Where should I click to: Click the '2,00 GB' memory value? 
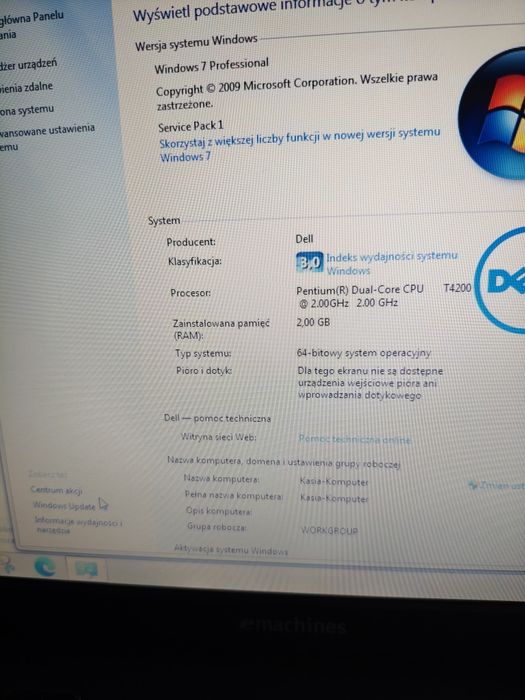pyautogui.click(x=313, y=322)
